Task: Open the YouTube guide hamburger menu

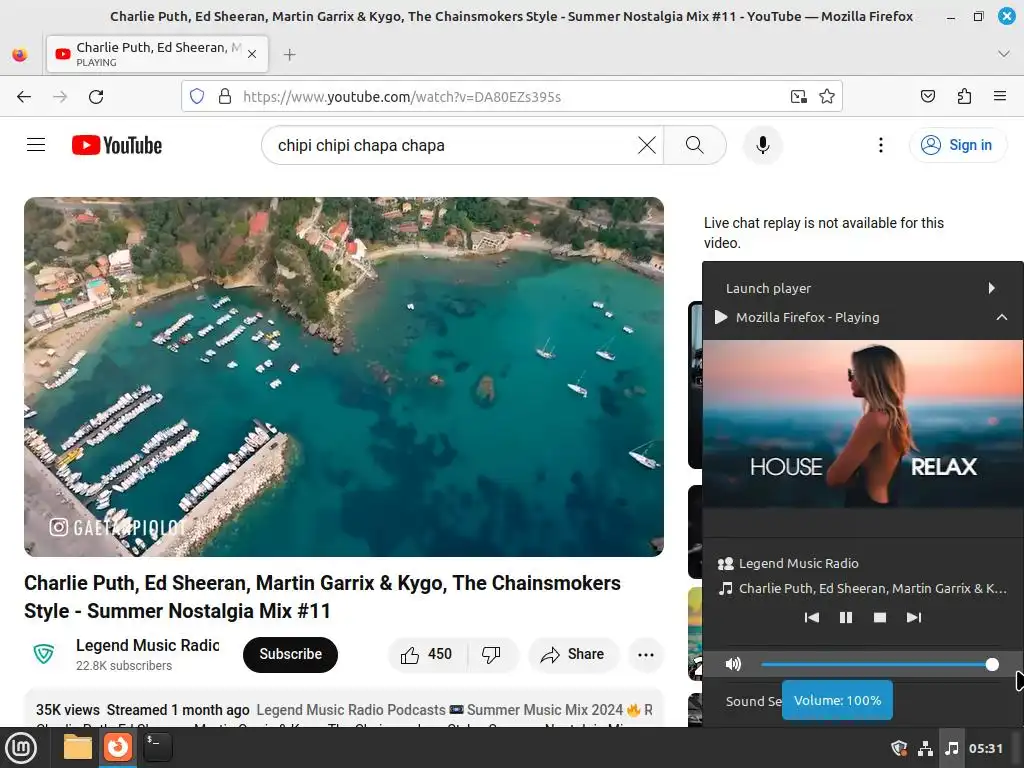Action: pos(36,145)
